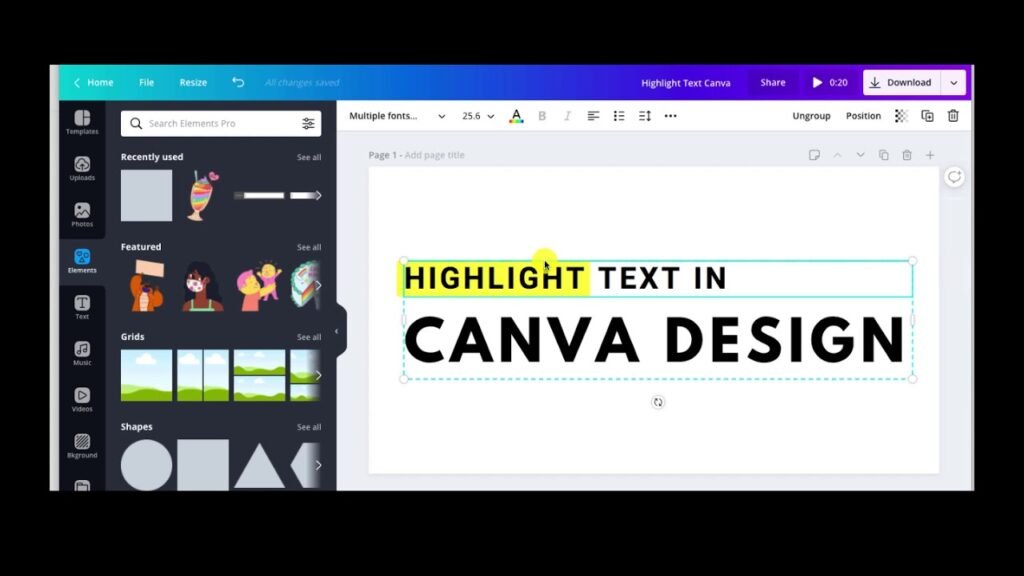Click the Share button
Viewport: 1024px width, 576px height.
(x=773, y=83)
